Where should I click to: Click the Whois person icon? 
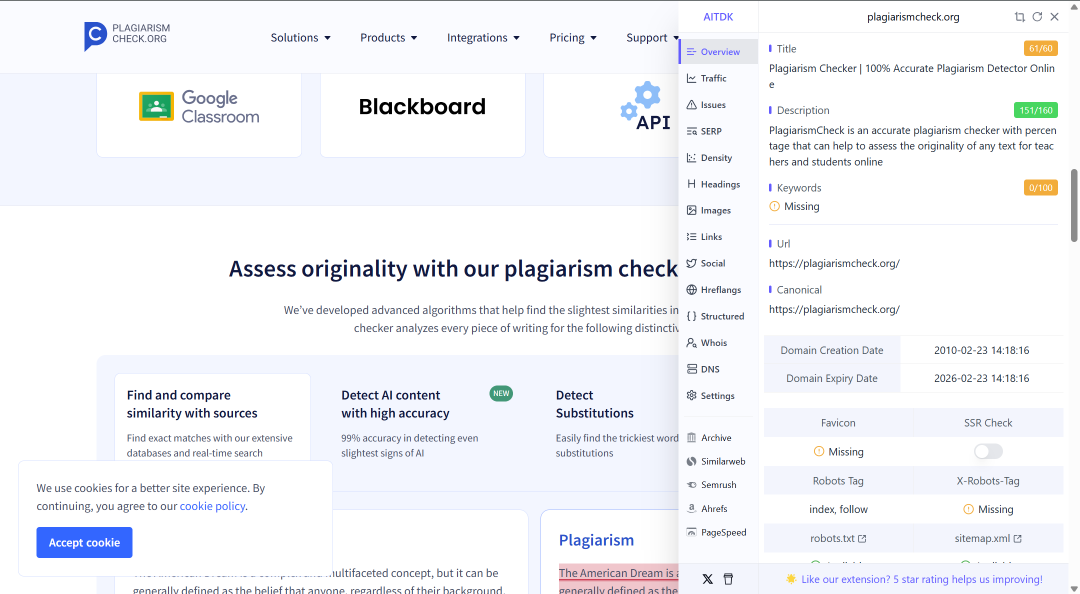click(x=692, y=342)
